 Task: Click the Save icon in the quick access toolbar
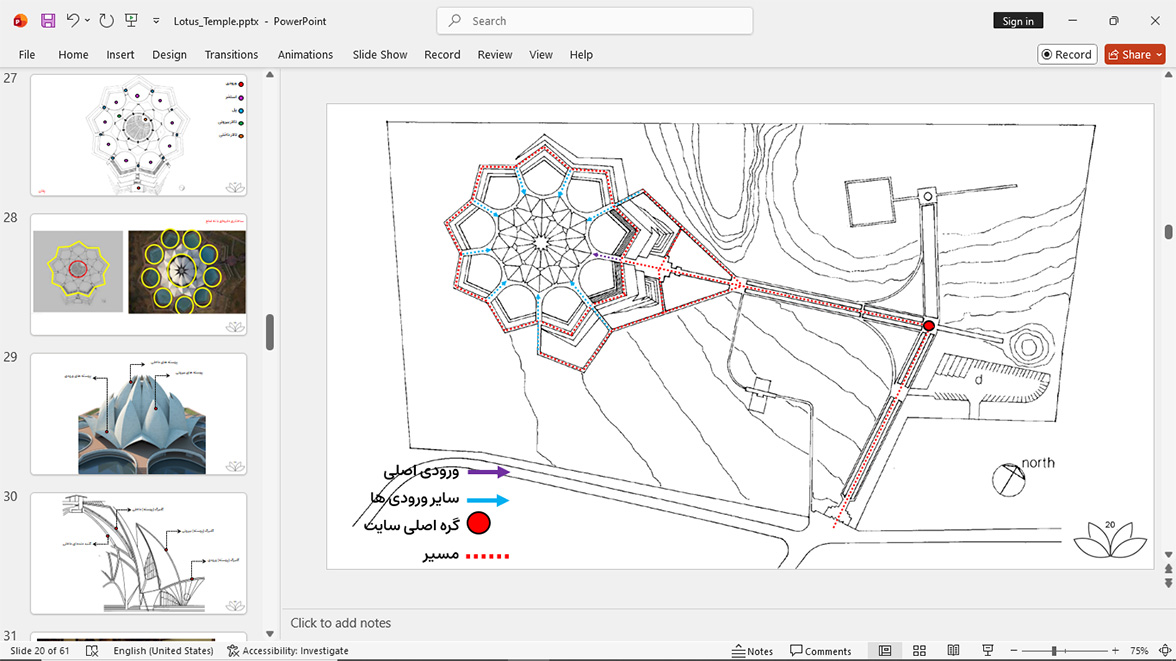coord(48,21)
